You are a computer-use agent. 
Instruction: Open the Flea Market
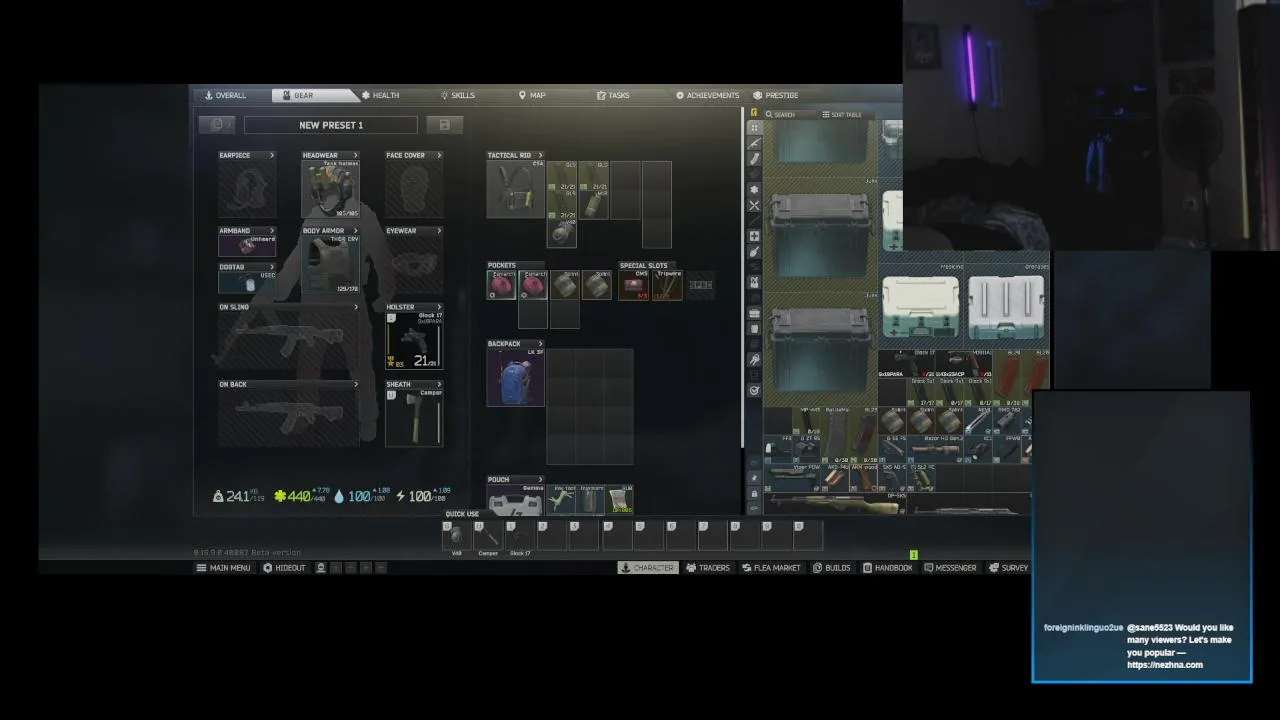point(771,568)
